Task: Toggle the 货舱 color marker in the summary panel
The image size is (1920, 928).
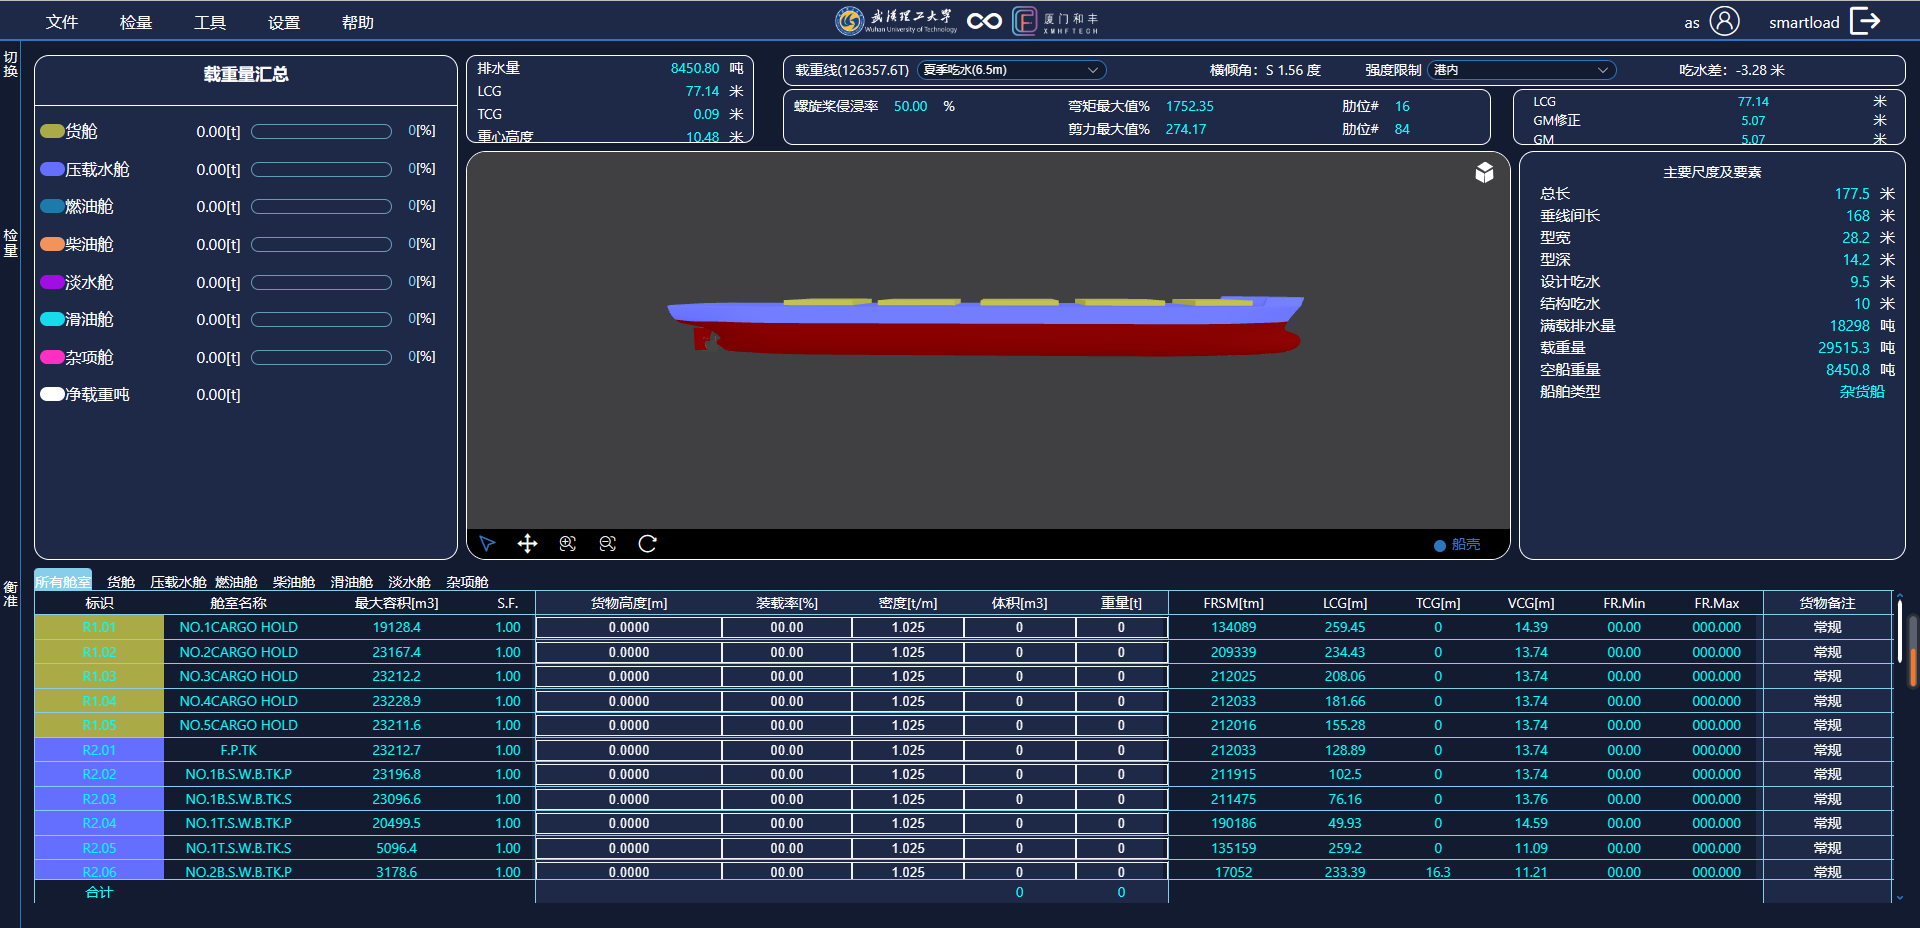Action: (x=51, y=130)
